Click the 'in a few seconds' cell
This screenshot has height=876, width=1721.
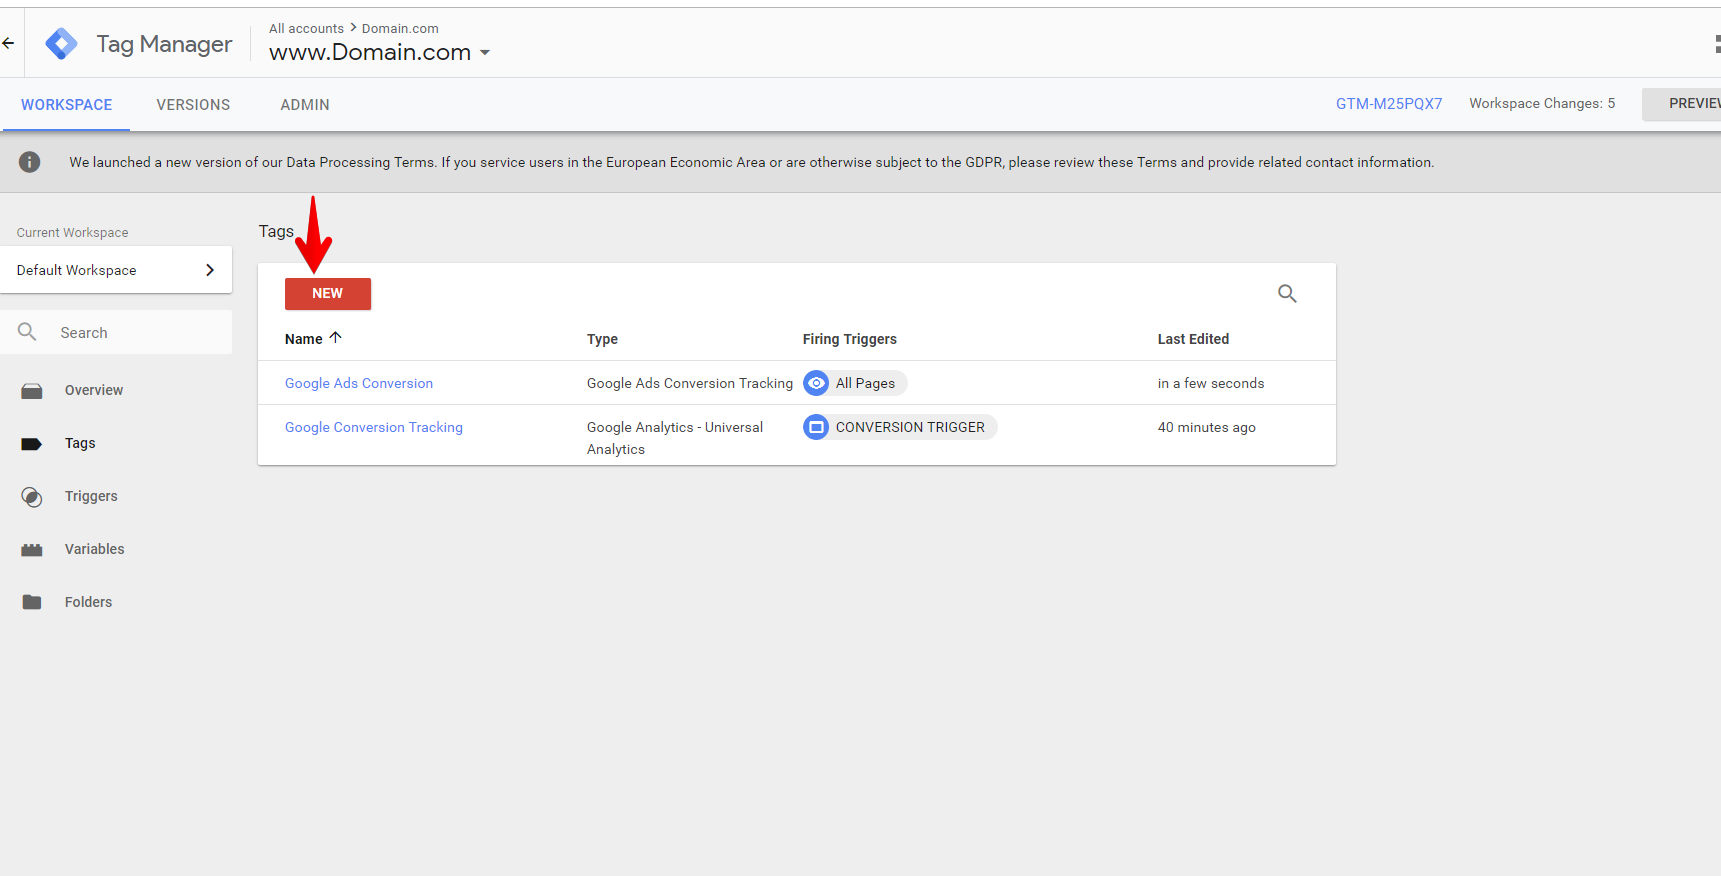point(1211,383)
